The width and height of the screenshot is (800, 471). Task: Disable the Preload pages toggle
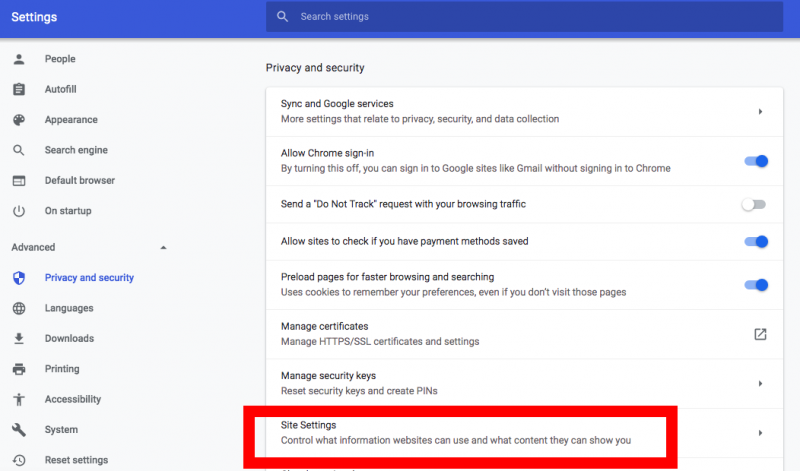[x=756, y=285]
